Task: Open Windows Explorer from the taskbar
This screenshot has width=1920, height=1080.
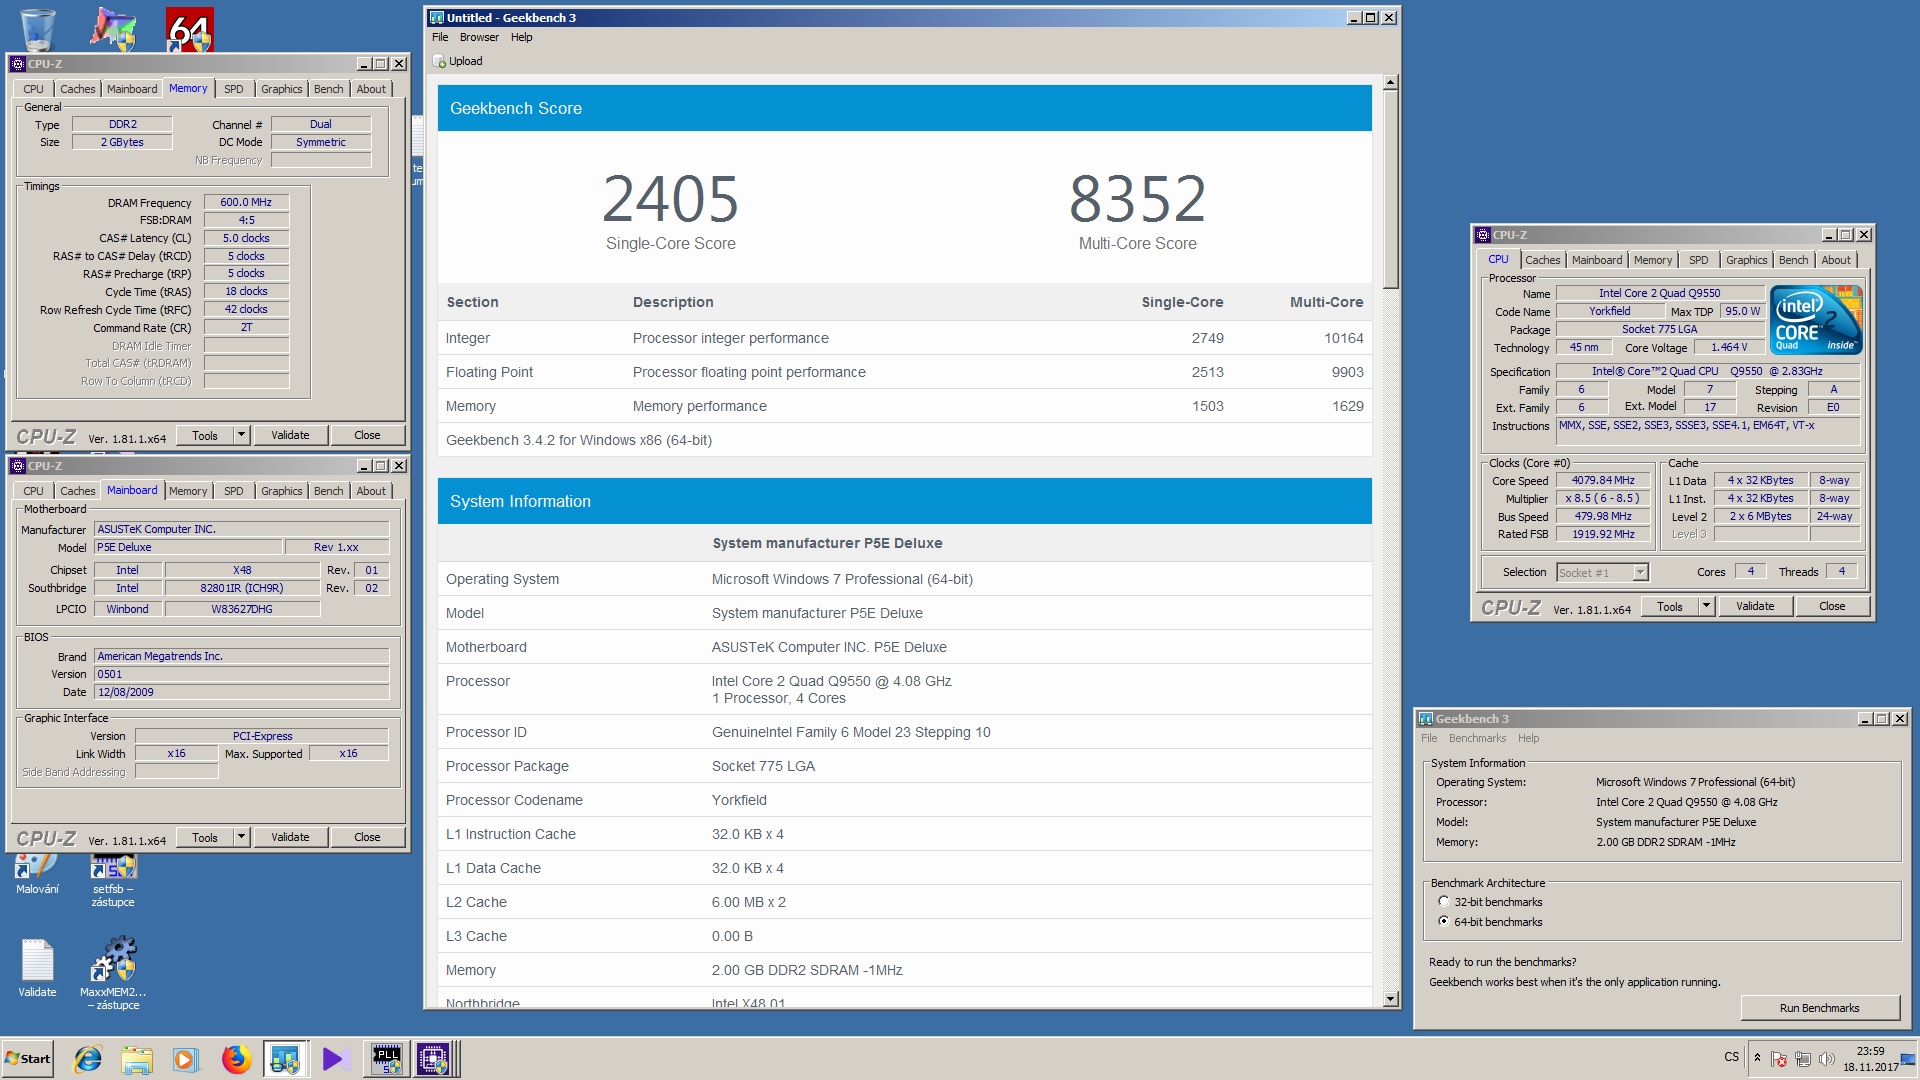Action: pos(137,1059)
